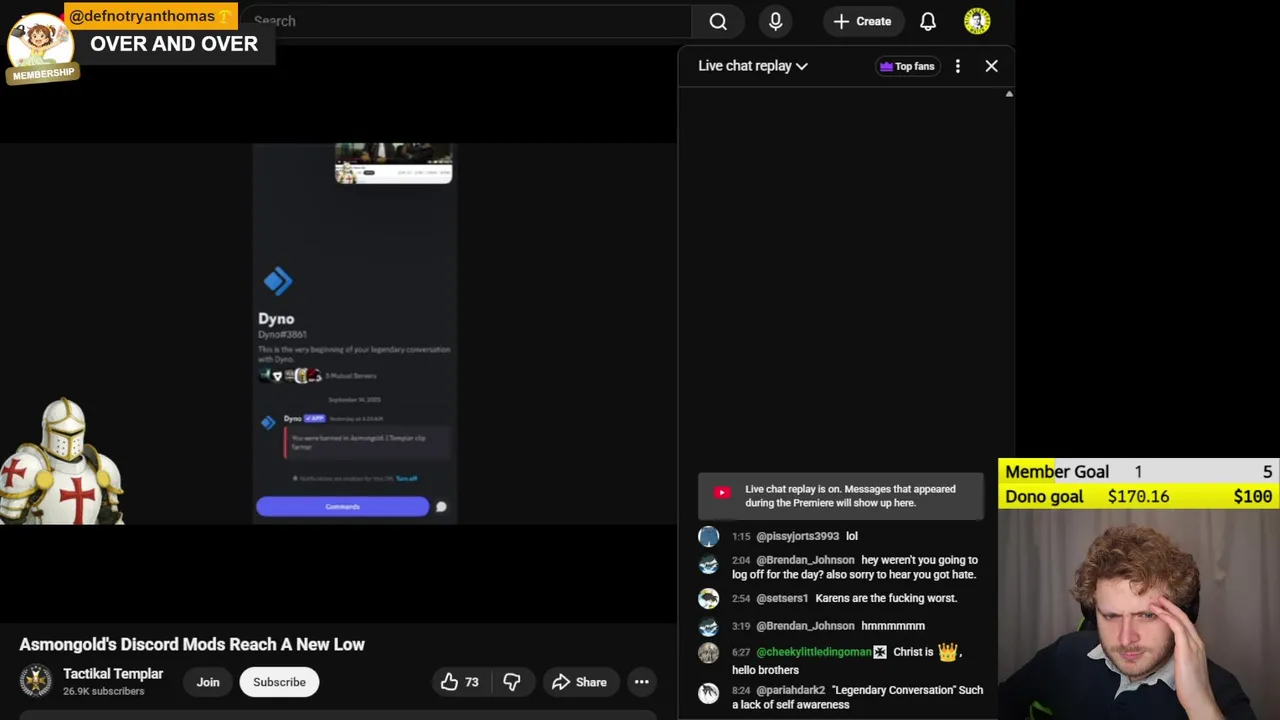
Task: Click the 26.9K subscribers text
Action: (104, 691)
